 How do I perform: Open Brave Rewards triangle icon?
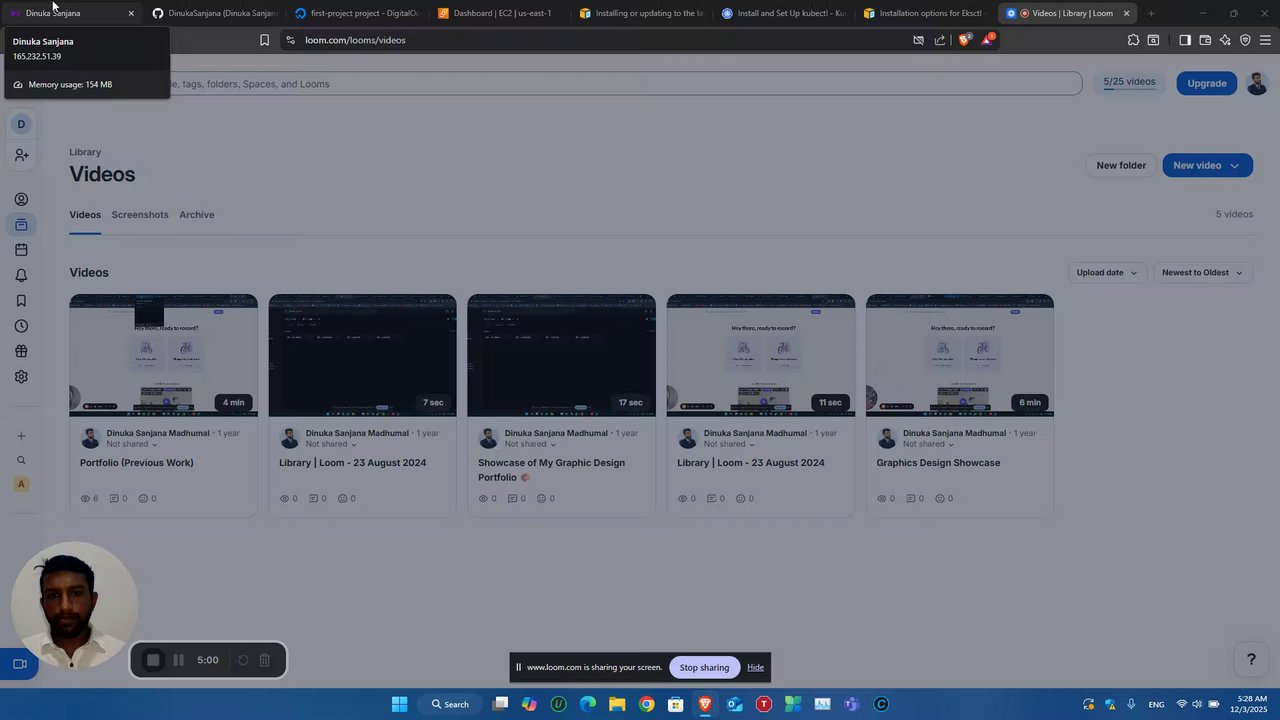tap(988, 40)
